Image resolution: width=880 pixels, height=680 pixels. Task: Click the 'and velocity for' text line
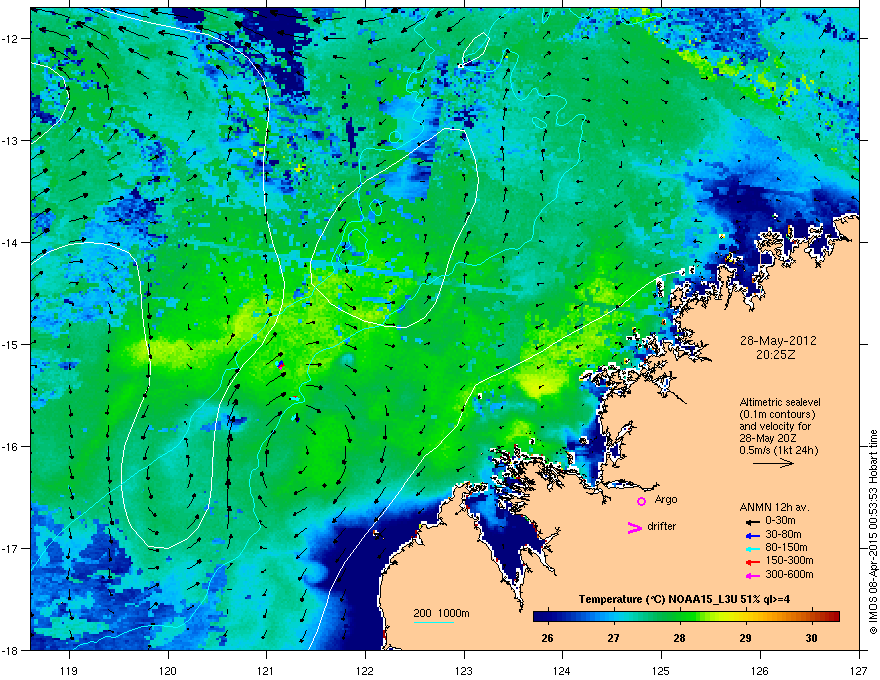click(775, 426)
